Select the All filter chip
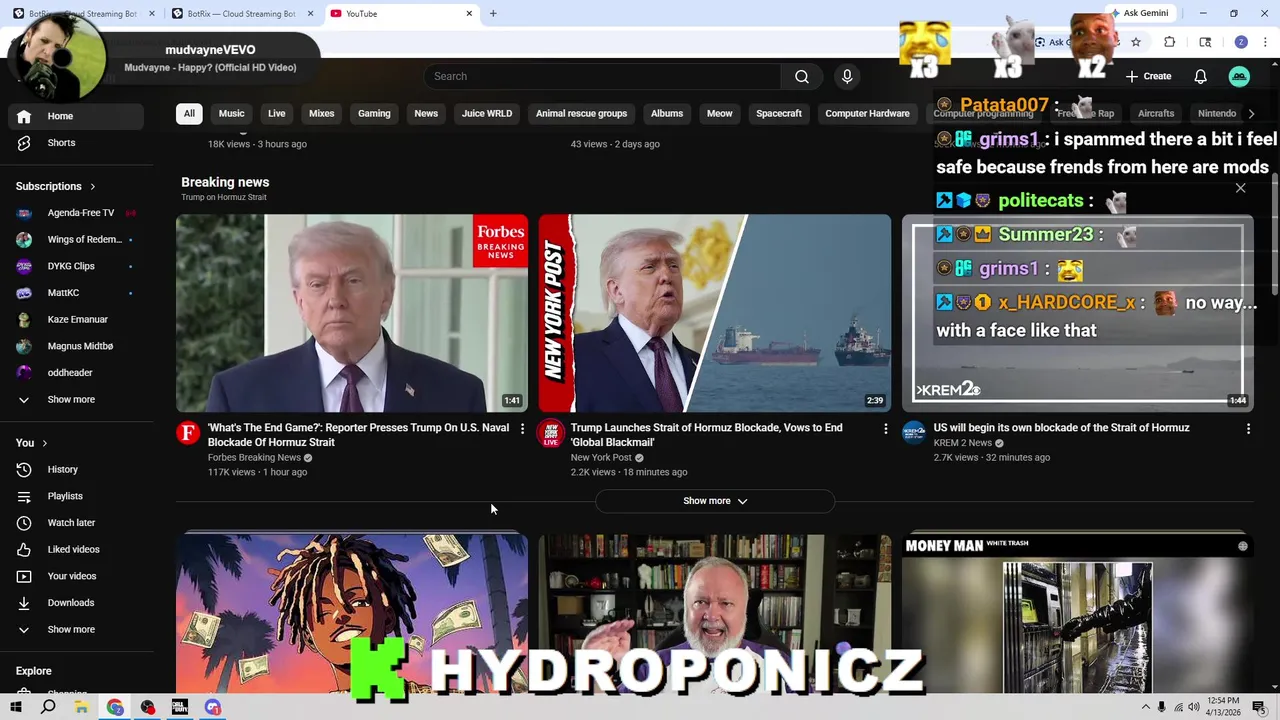 click(189, 113)
